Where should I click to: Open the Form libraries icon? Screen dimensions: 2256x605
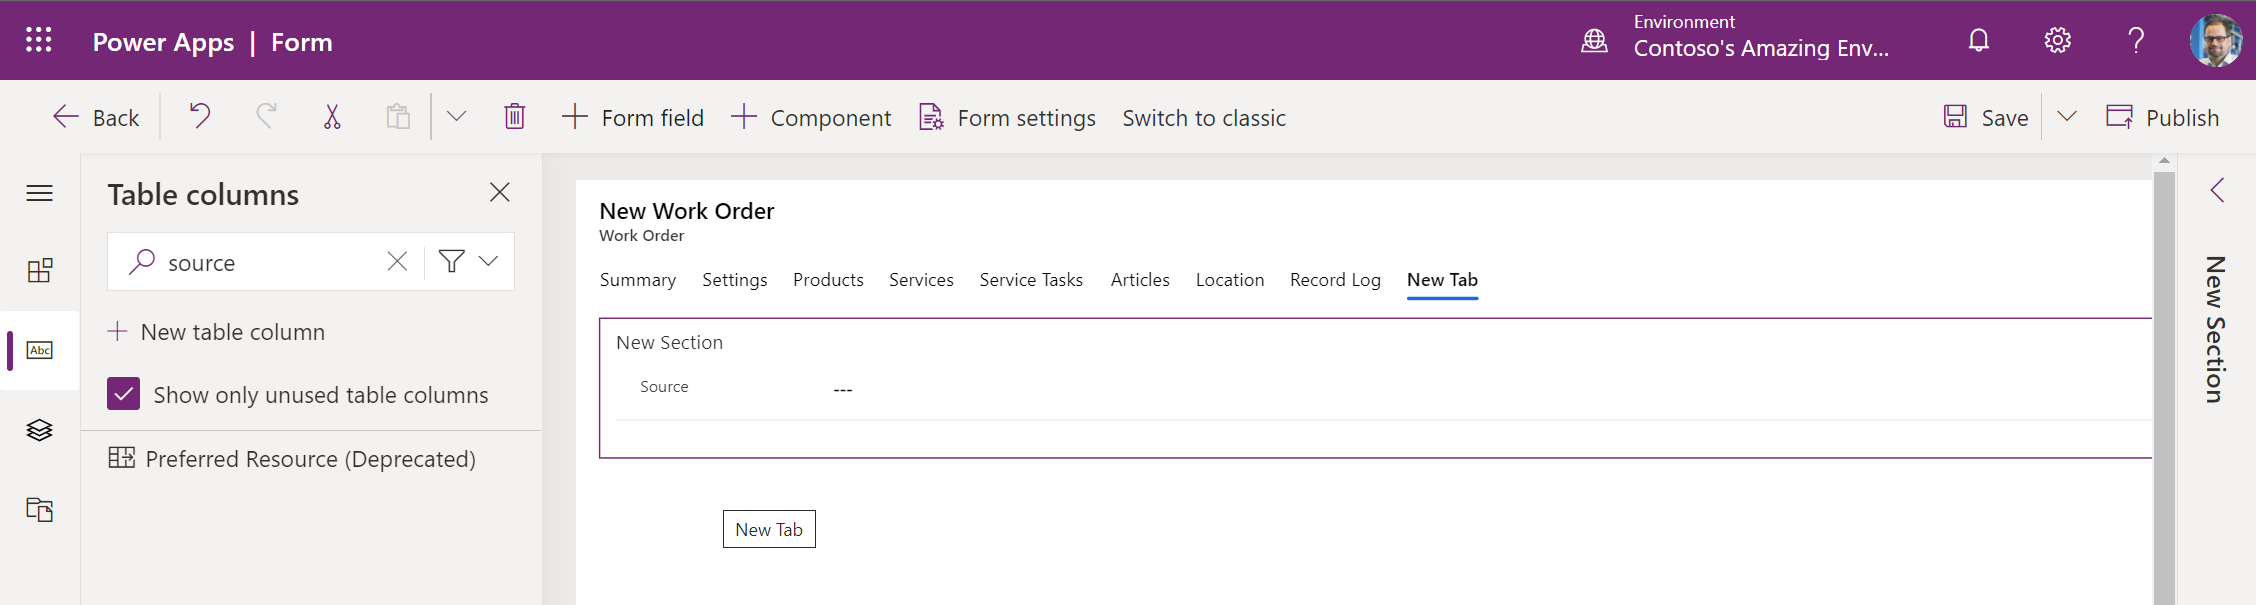40,510
